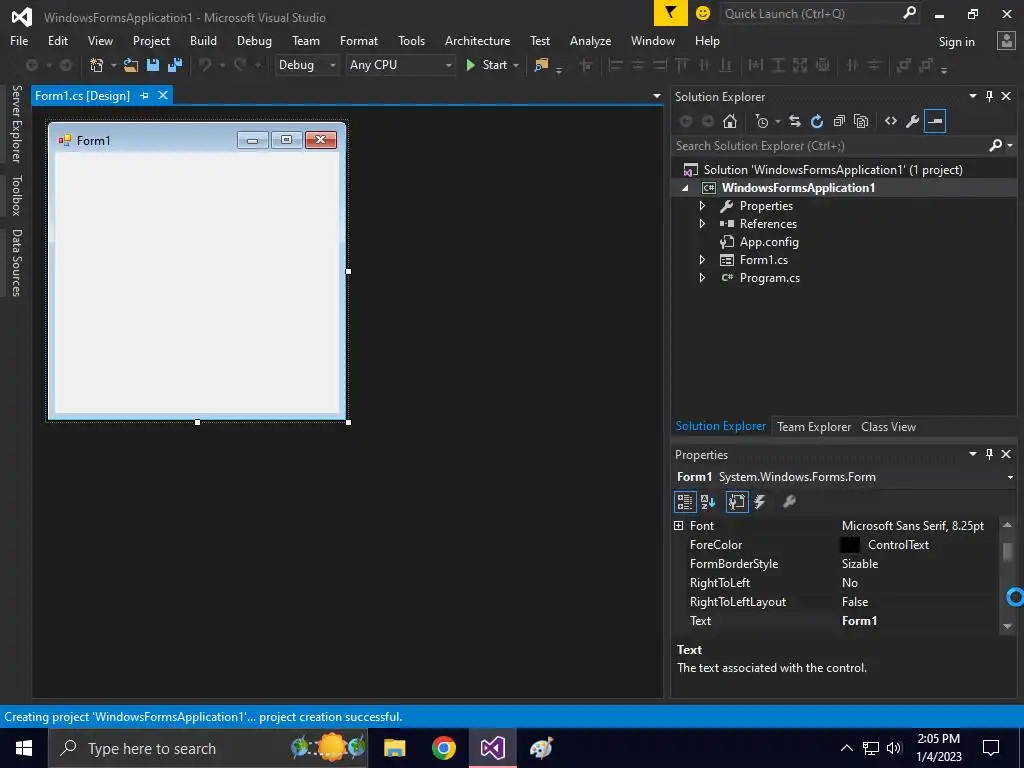Pin the Form1.cs [Design] tab

[x=144, y=95]
